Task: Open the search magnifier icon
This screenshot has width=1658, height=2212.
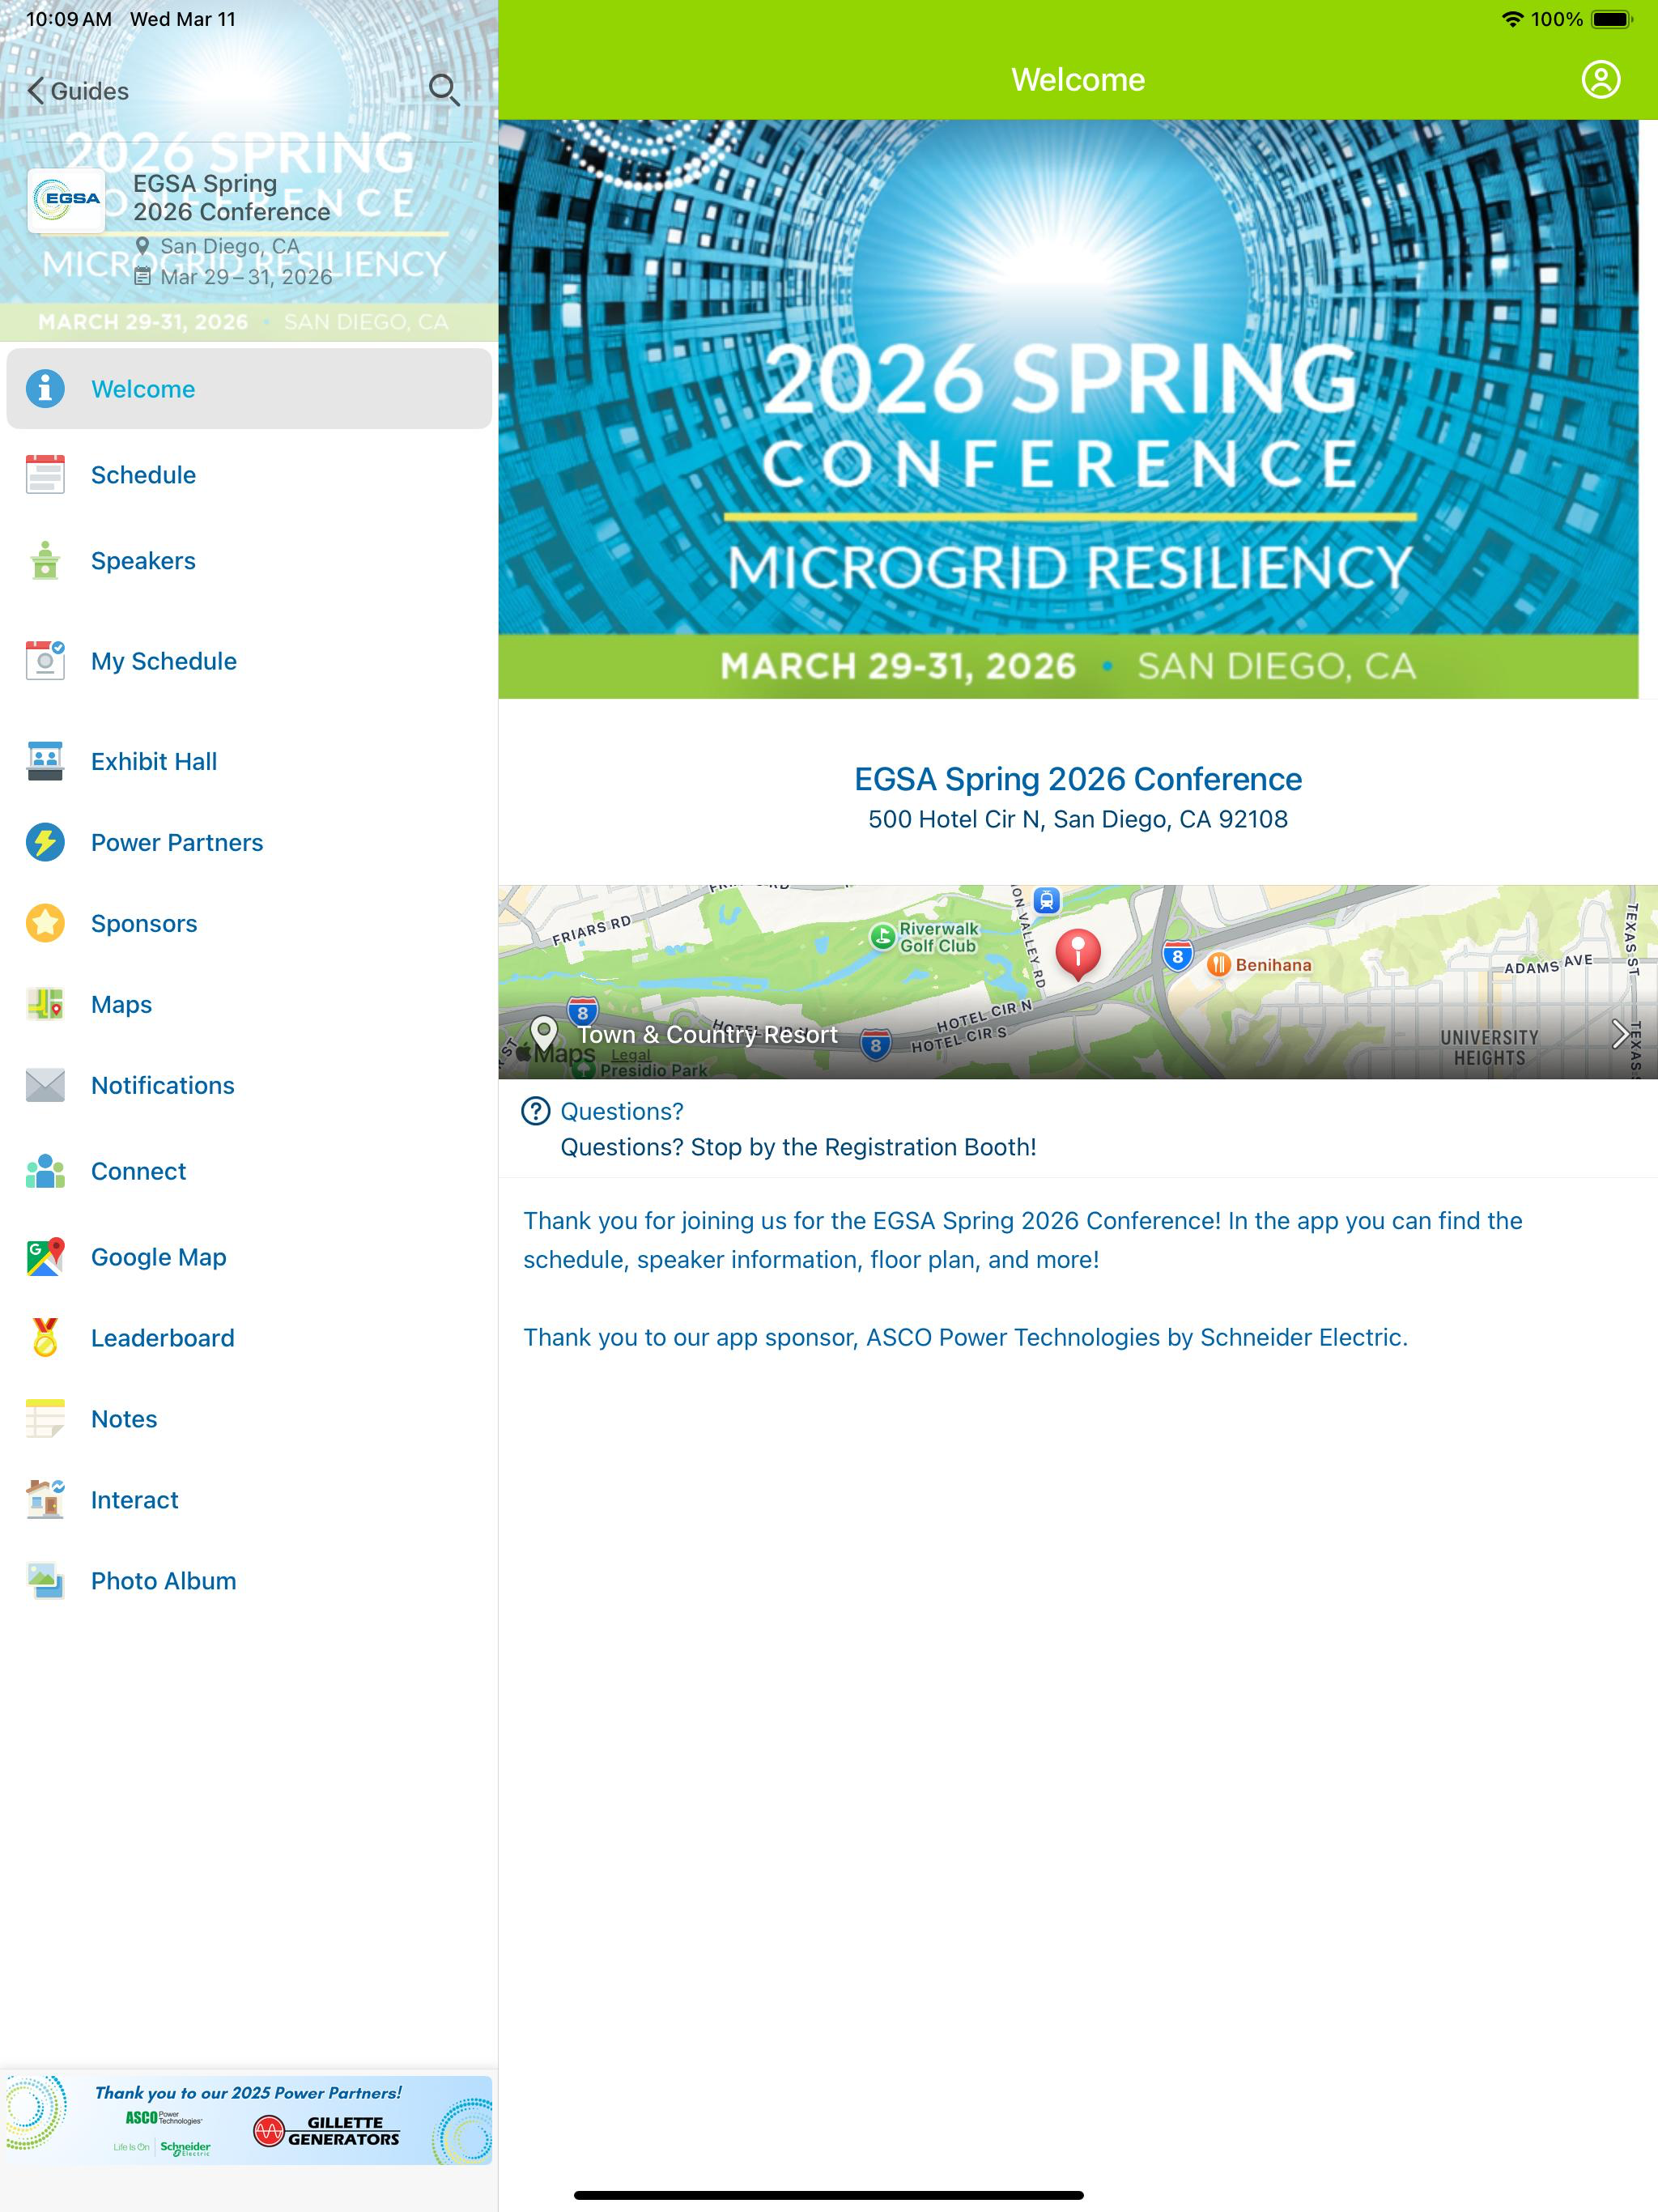Action: (x=444, y=90)
